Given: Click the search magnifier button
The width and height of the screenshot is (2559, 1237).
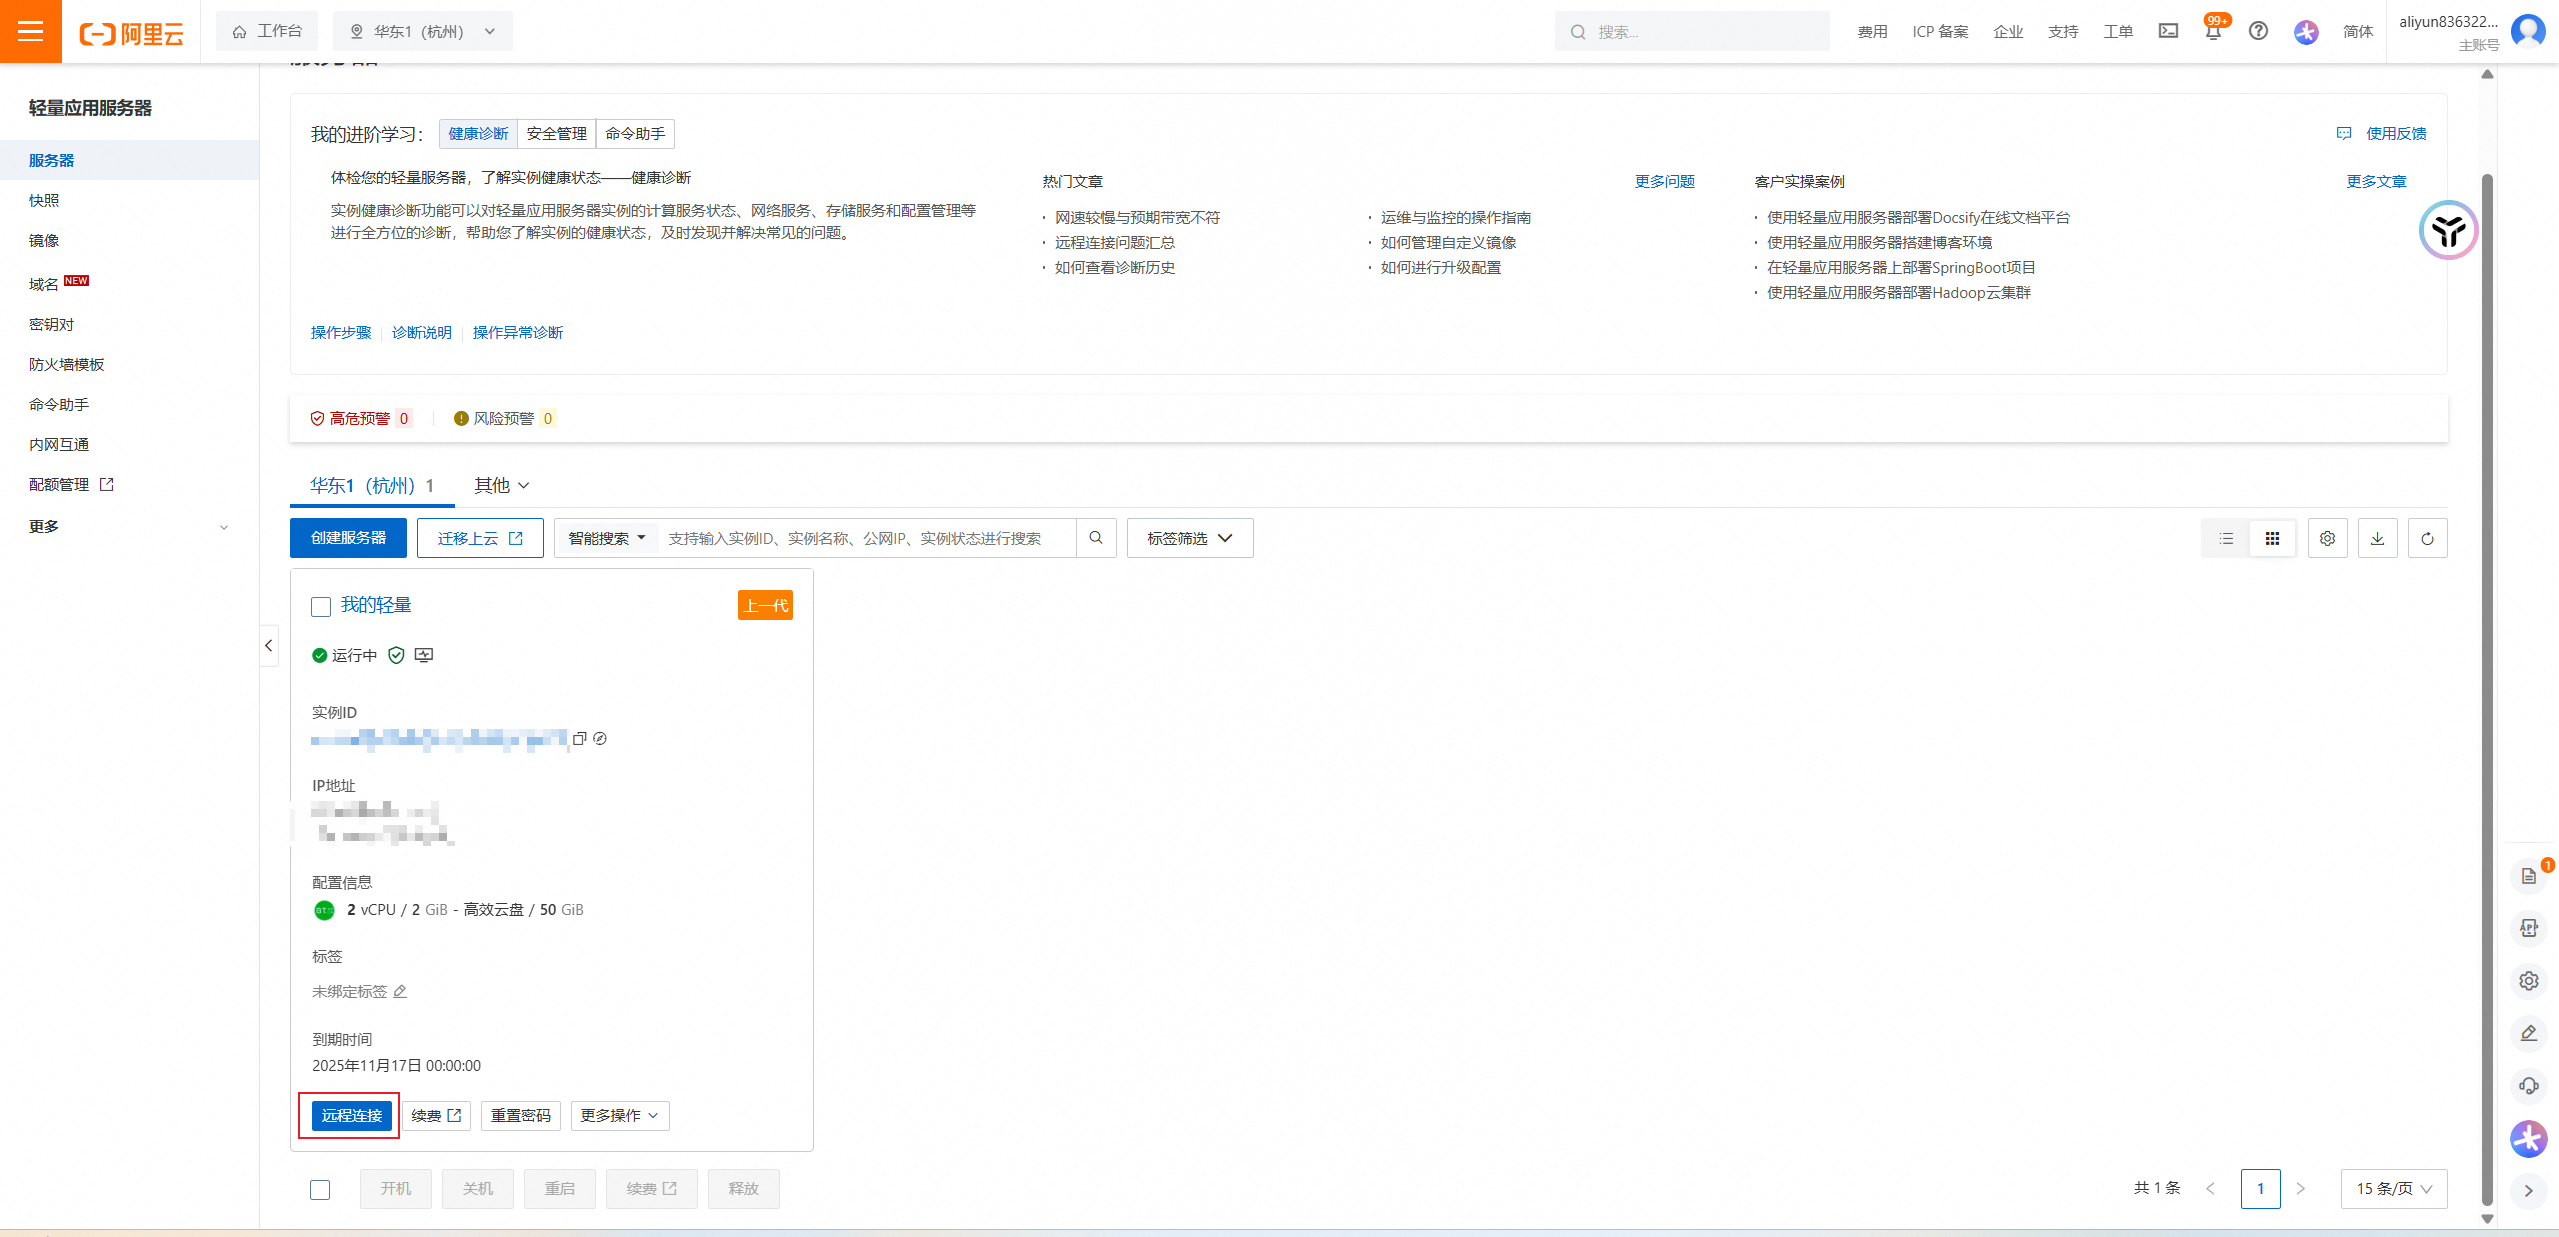Looking at the screenshot, I should [x=1096, y=538].
